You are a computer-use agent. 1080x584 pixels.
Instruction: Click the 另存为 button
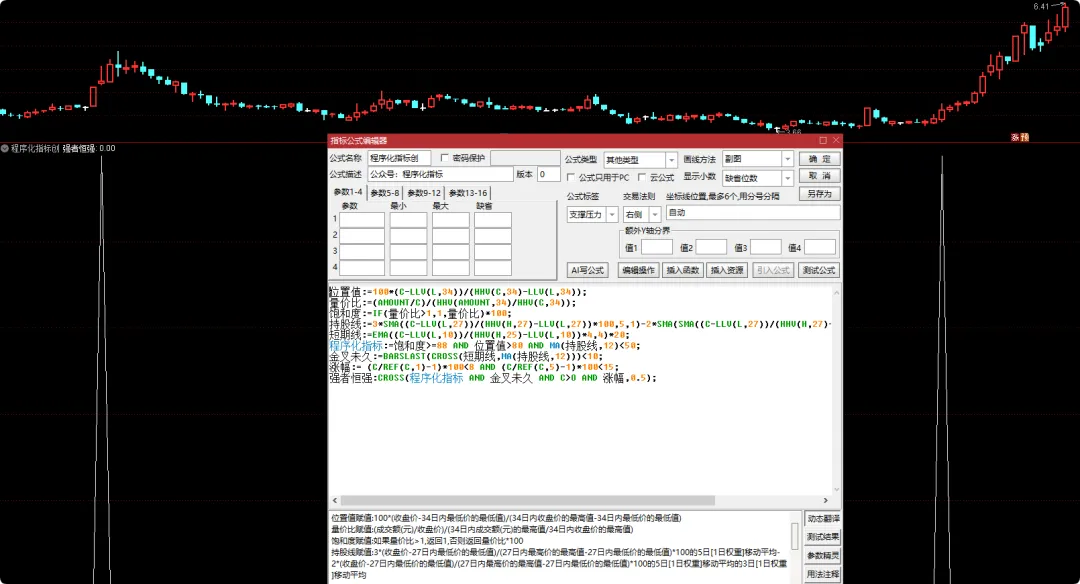click(x=820, y=194)
